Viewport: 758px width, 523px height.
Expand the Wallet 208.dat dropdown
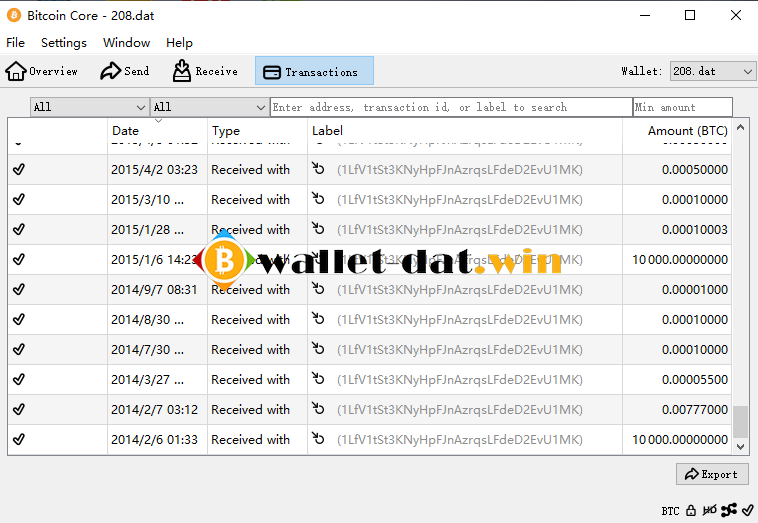coord(713,71)
